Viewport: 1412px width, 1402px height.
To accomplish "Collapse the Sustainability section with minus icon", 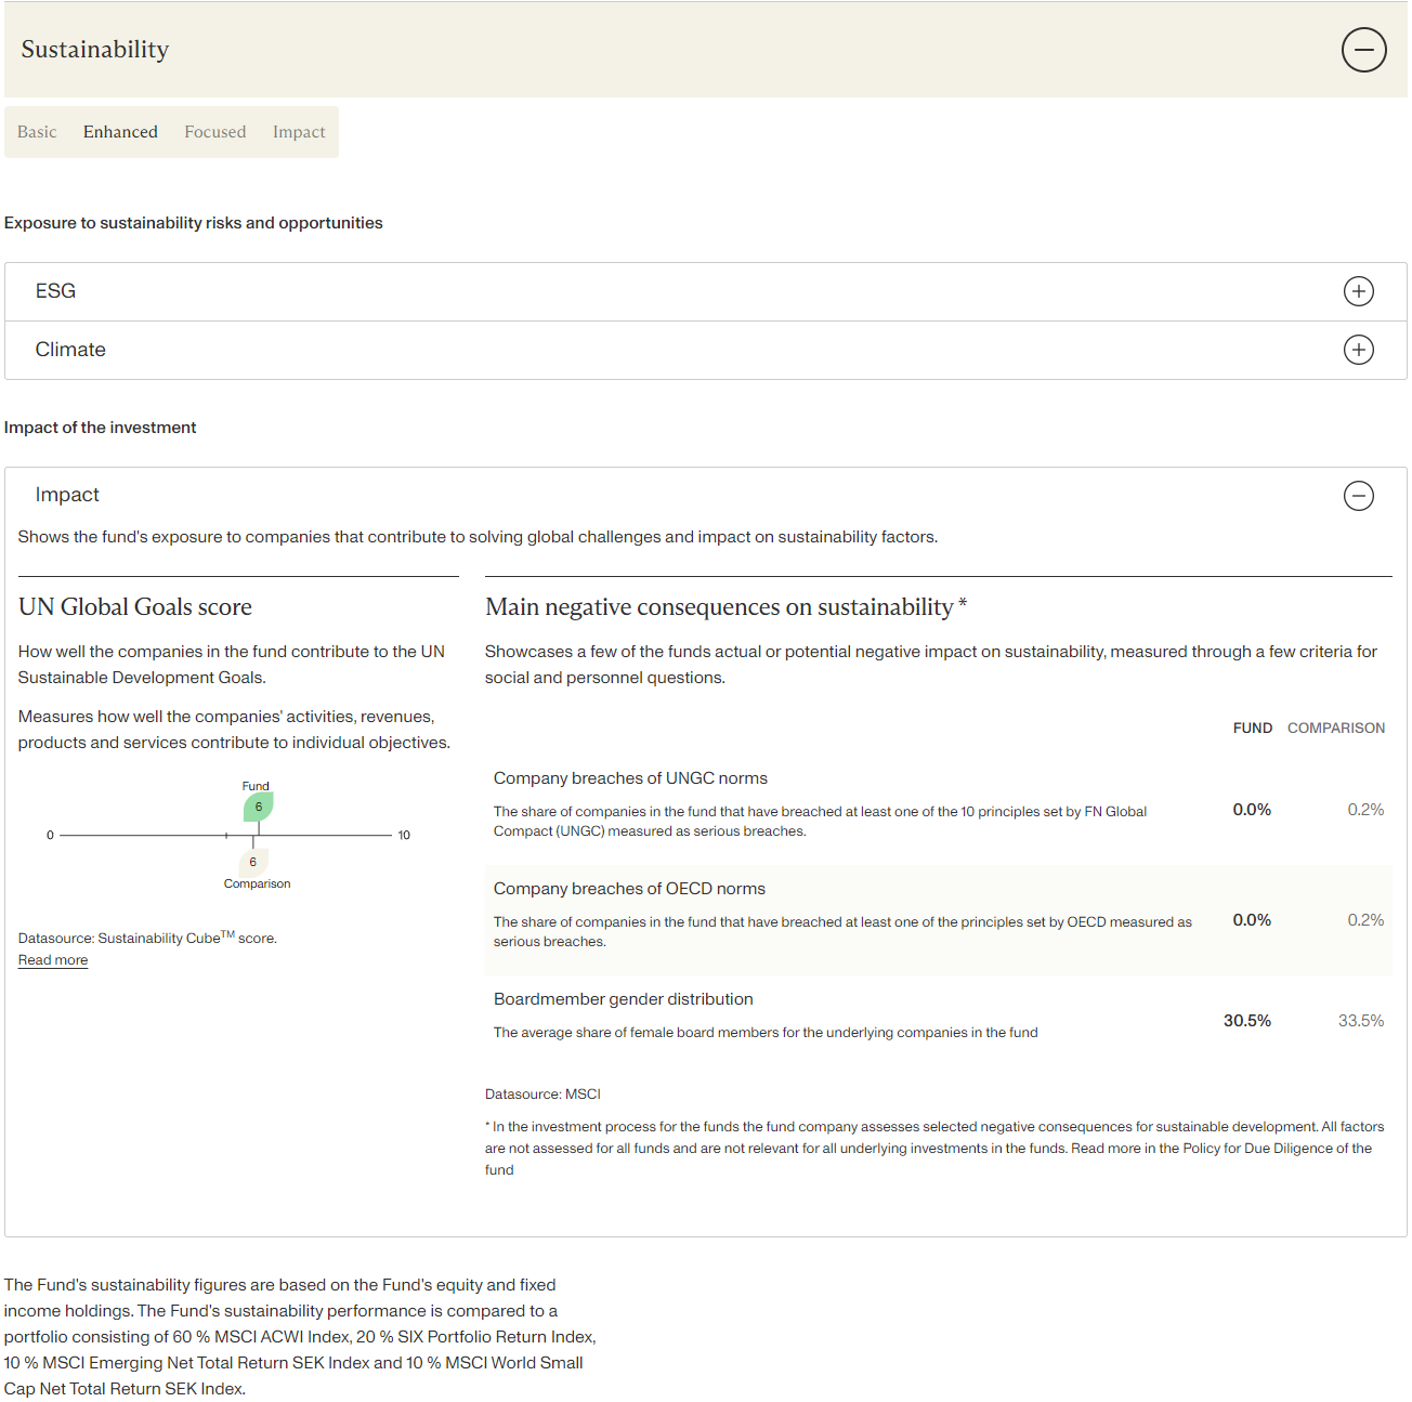I will pos(1363,50).
